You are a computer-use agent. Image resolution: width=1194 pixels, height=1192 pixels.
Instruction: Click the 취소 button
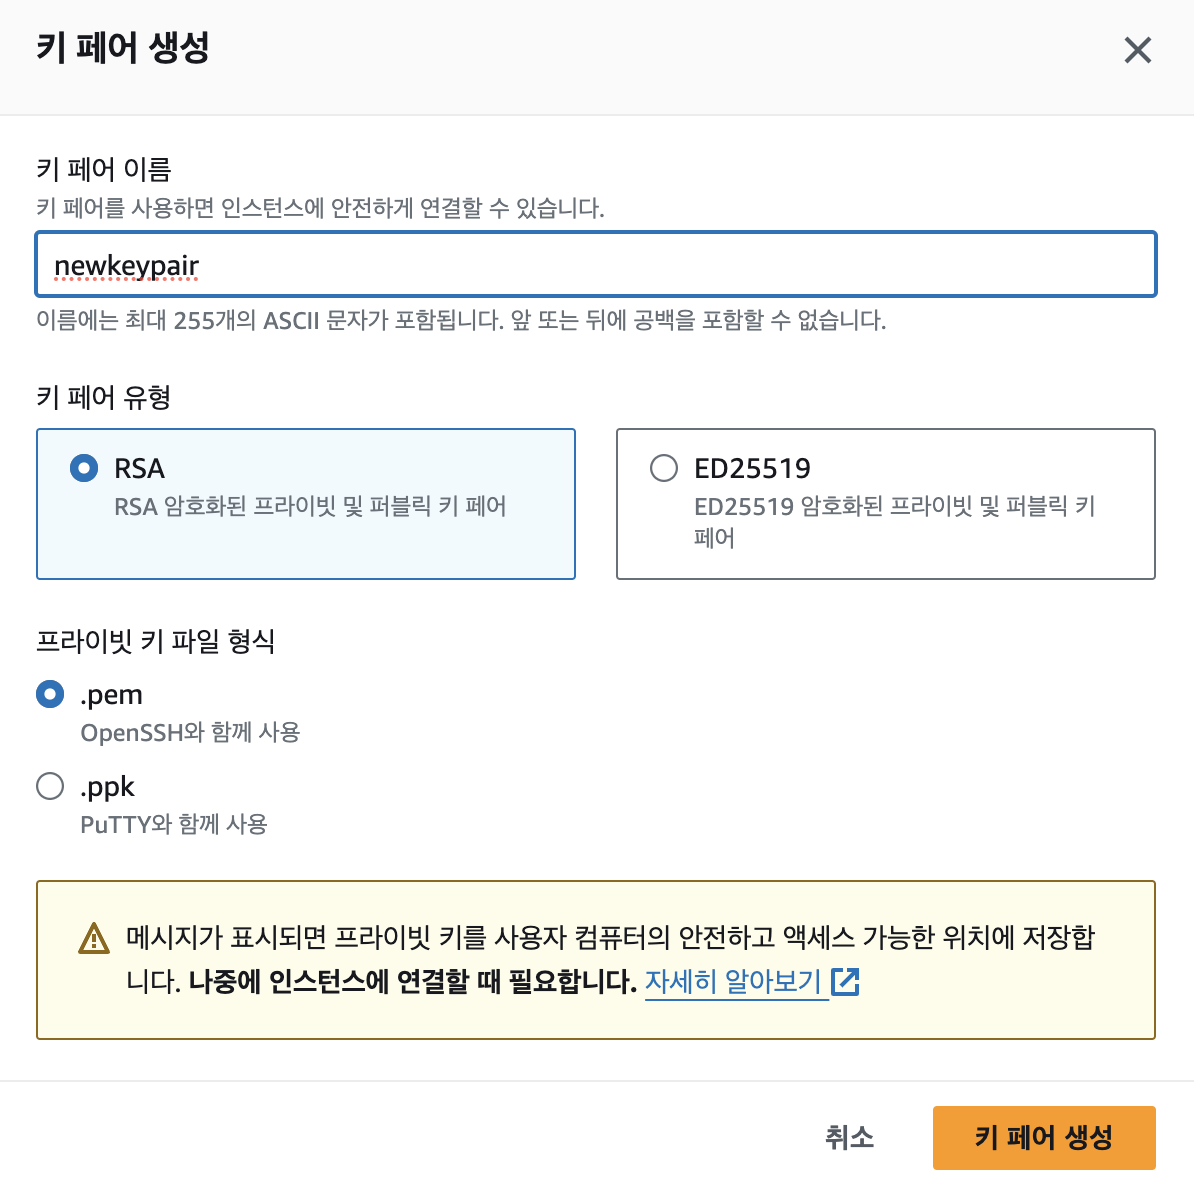(849, 1137)
